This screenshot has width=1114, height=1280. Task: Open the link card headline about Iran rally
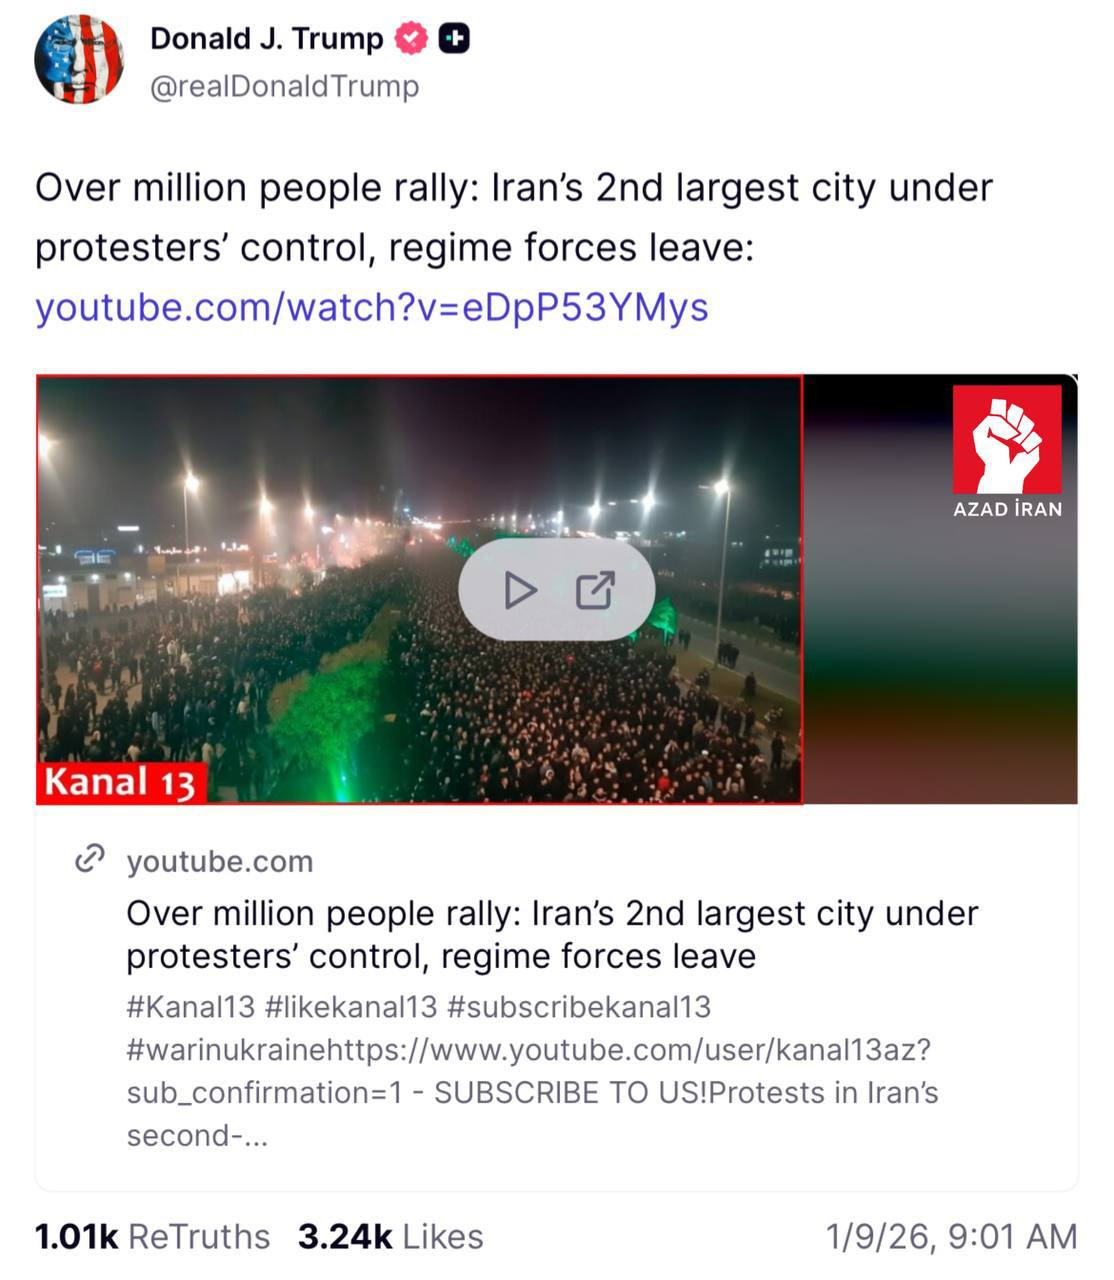click(x=552, y=934)
